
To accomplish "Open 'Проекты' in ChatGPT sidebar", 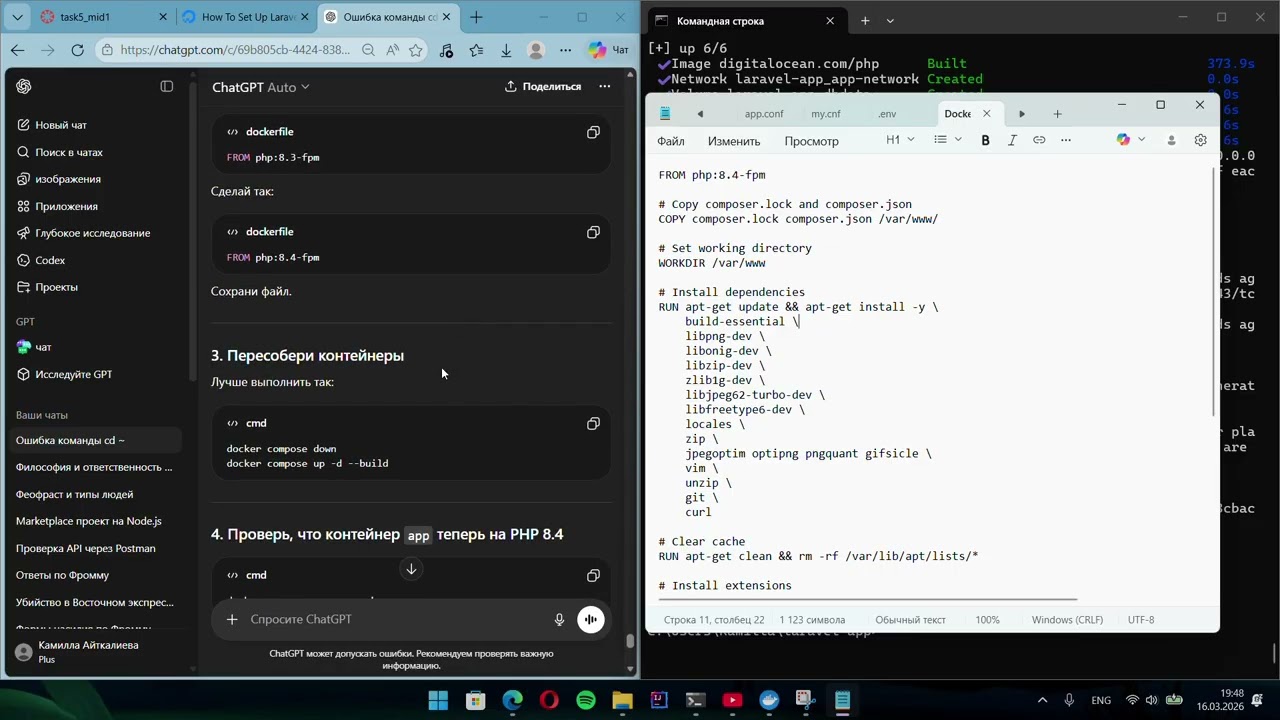I will pyautogui.click(x=56, y=287).
